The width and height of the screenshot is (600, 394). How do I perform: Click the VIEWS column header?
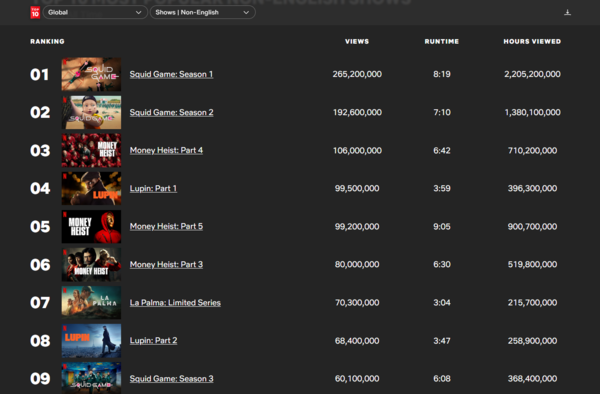[357, 41]
